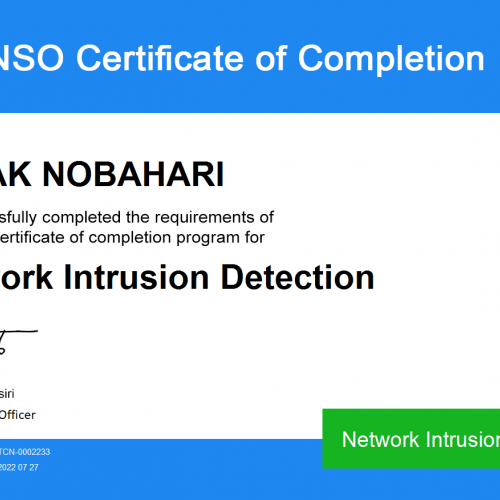The image size is (500, 500).
Task: Click the green Network Intrusion badge
Action: [411, 439]
